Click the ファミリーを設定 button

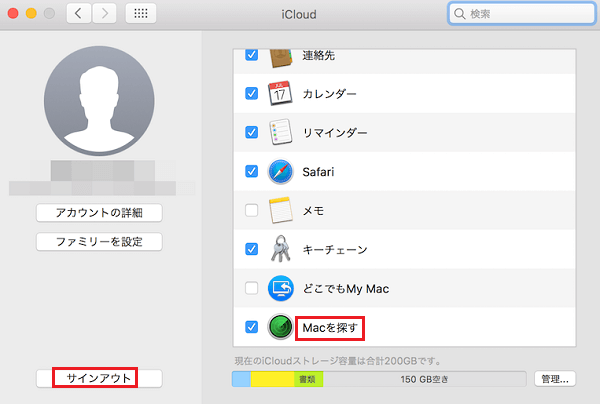tap(99, 242)
